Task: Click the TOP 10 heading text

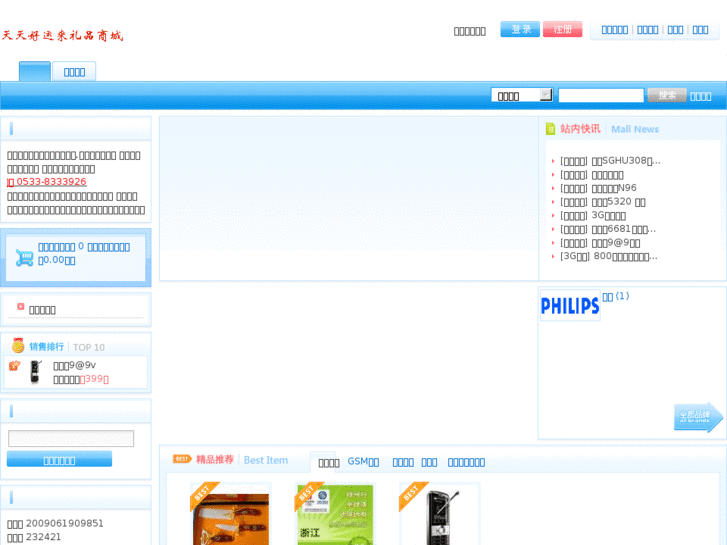Action: click(89, 347)
